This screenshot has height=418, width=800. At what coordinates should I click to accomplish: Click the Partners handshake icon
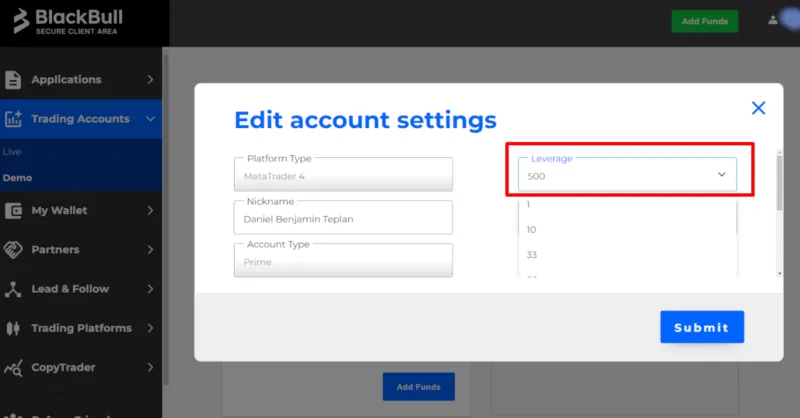[x=14, y=249]
